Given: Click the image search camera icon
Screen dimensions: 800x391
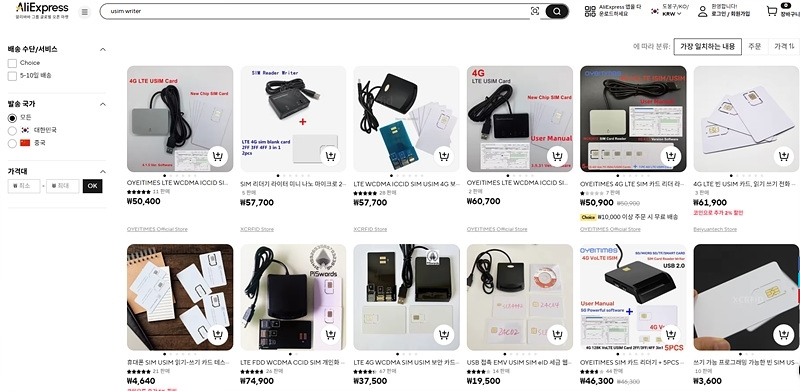Looking at the screenshot, I should tap(535, 11).
